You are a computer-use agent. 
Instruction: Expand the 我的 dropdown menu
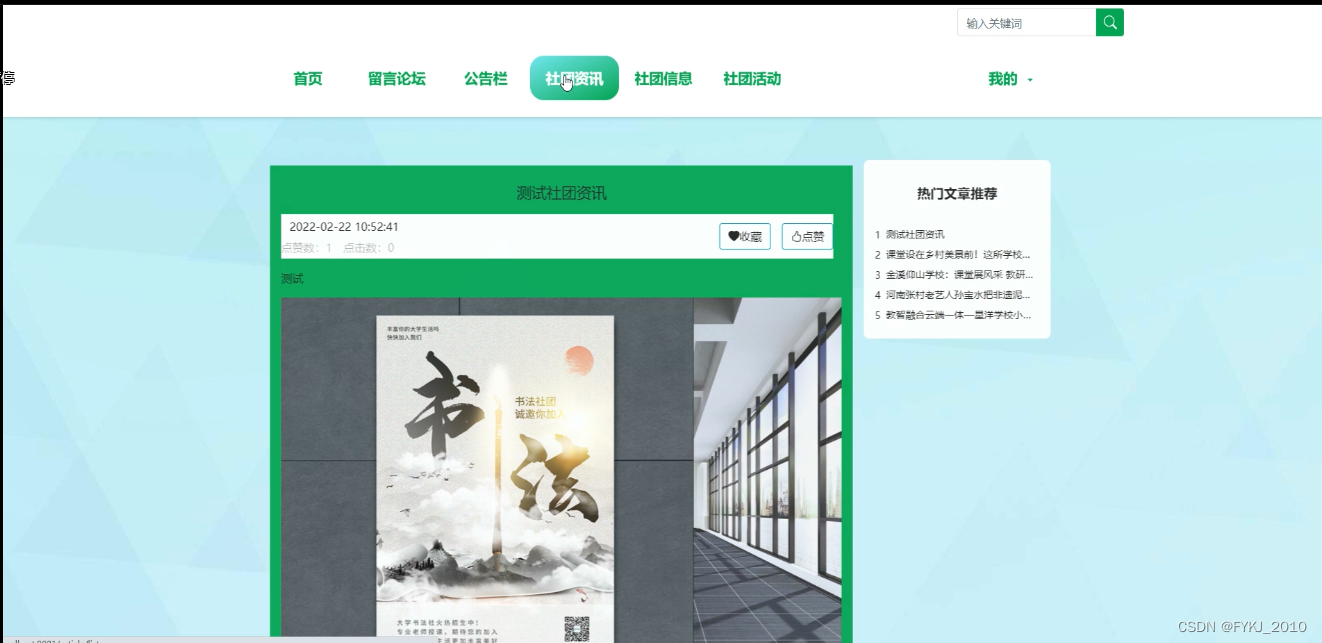tap(1010, 79)
